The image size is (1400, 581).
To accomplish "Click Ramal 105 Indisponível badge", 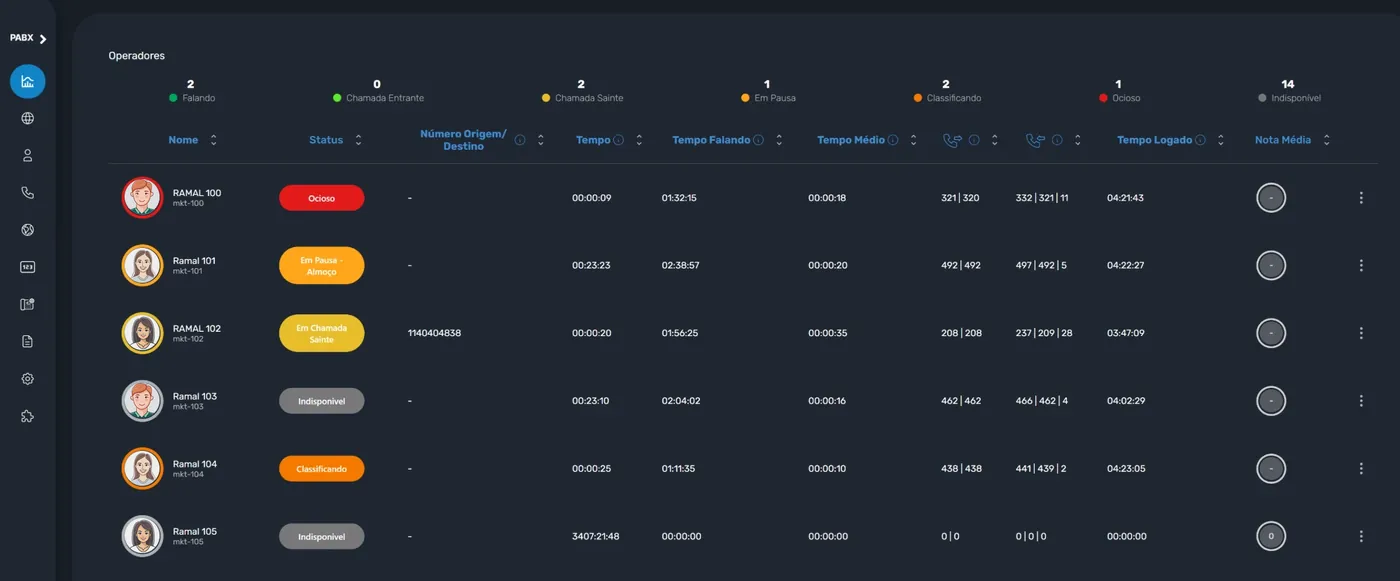I will (x=322, y=536).
